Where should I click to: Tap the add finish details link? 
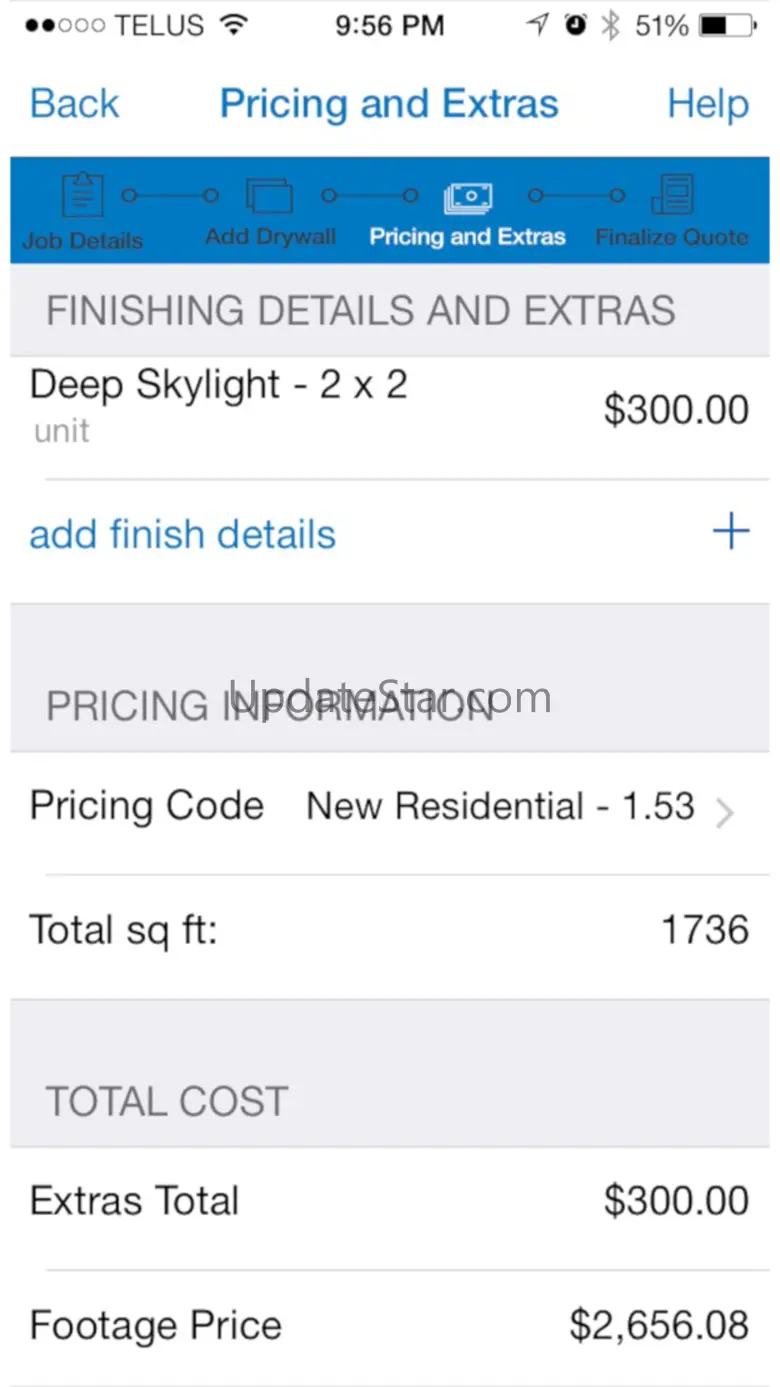[x=183, y=535]
